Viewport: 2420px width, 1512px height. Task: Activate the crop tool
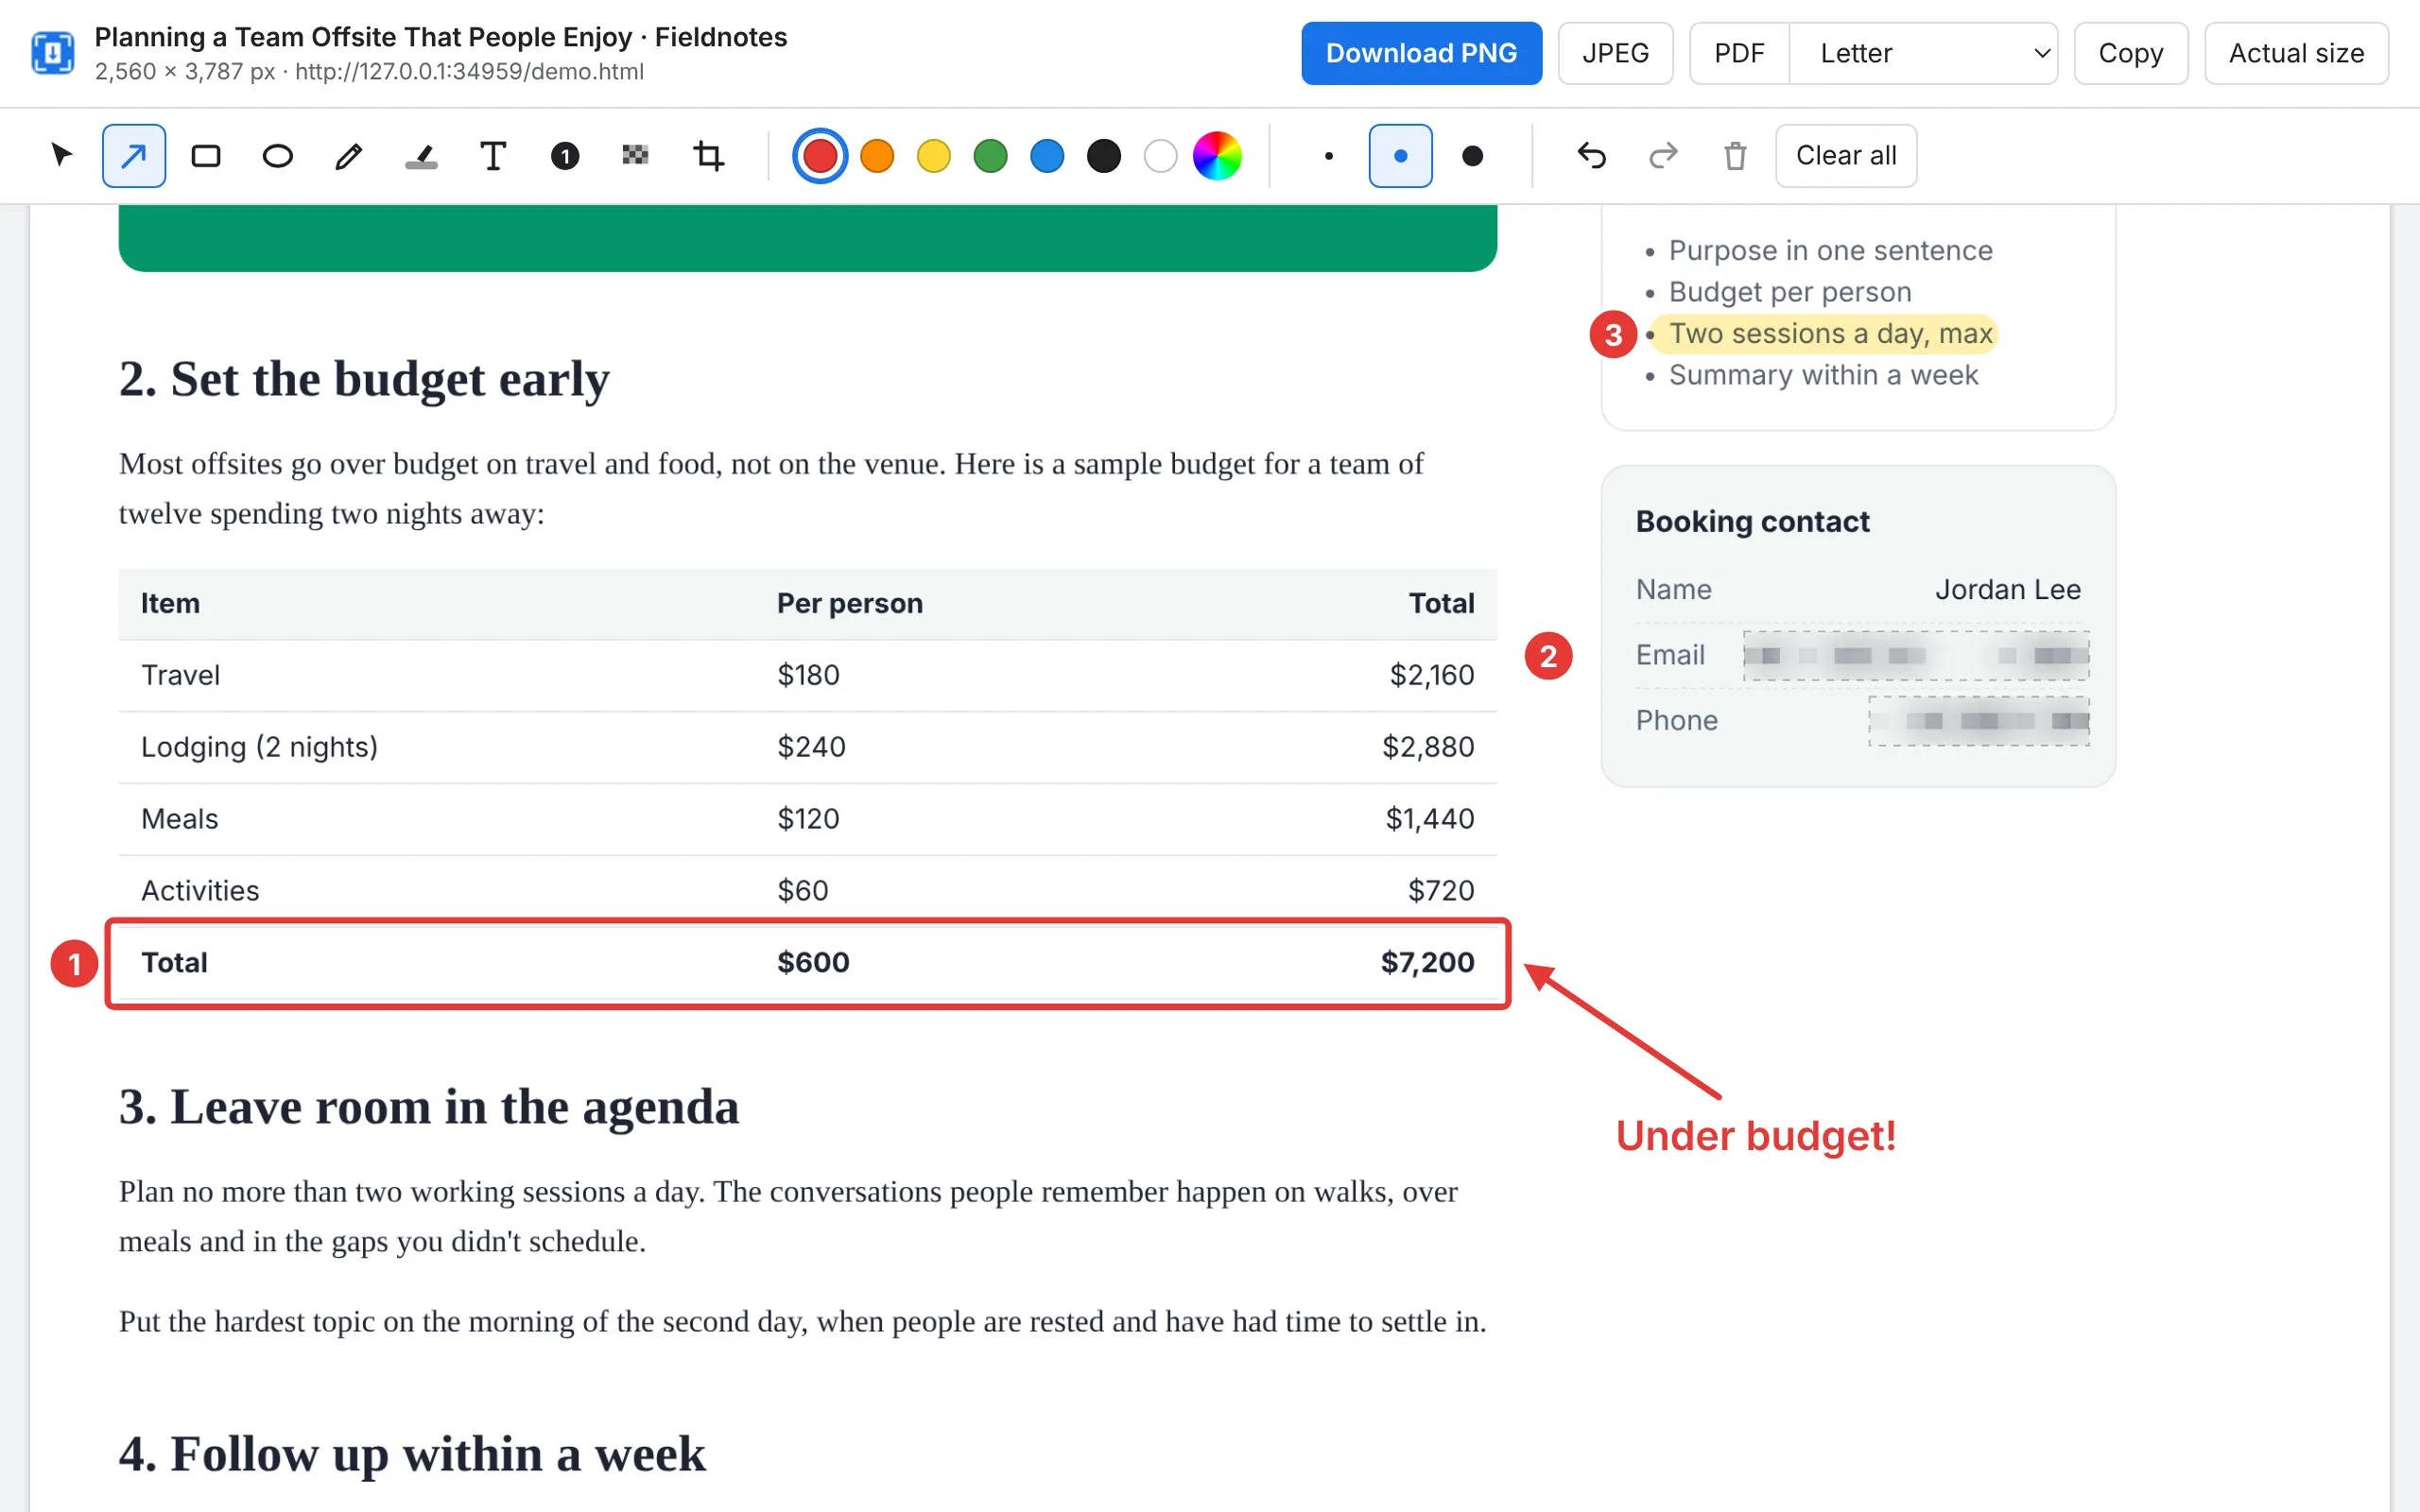[708, 155]
